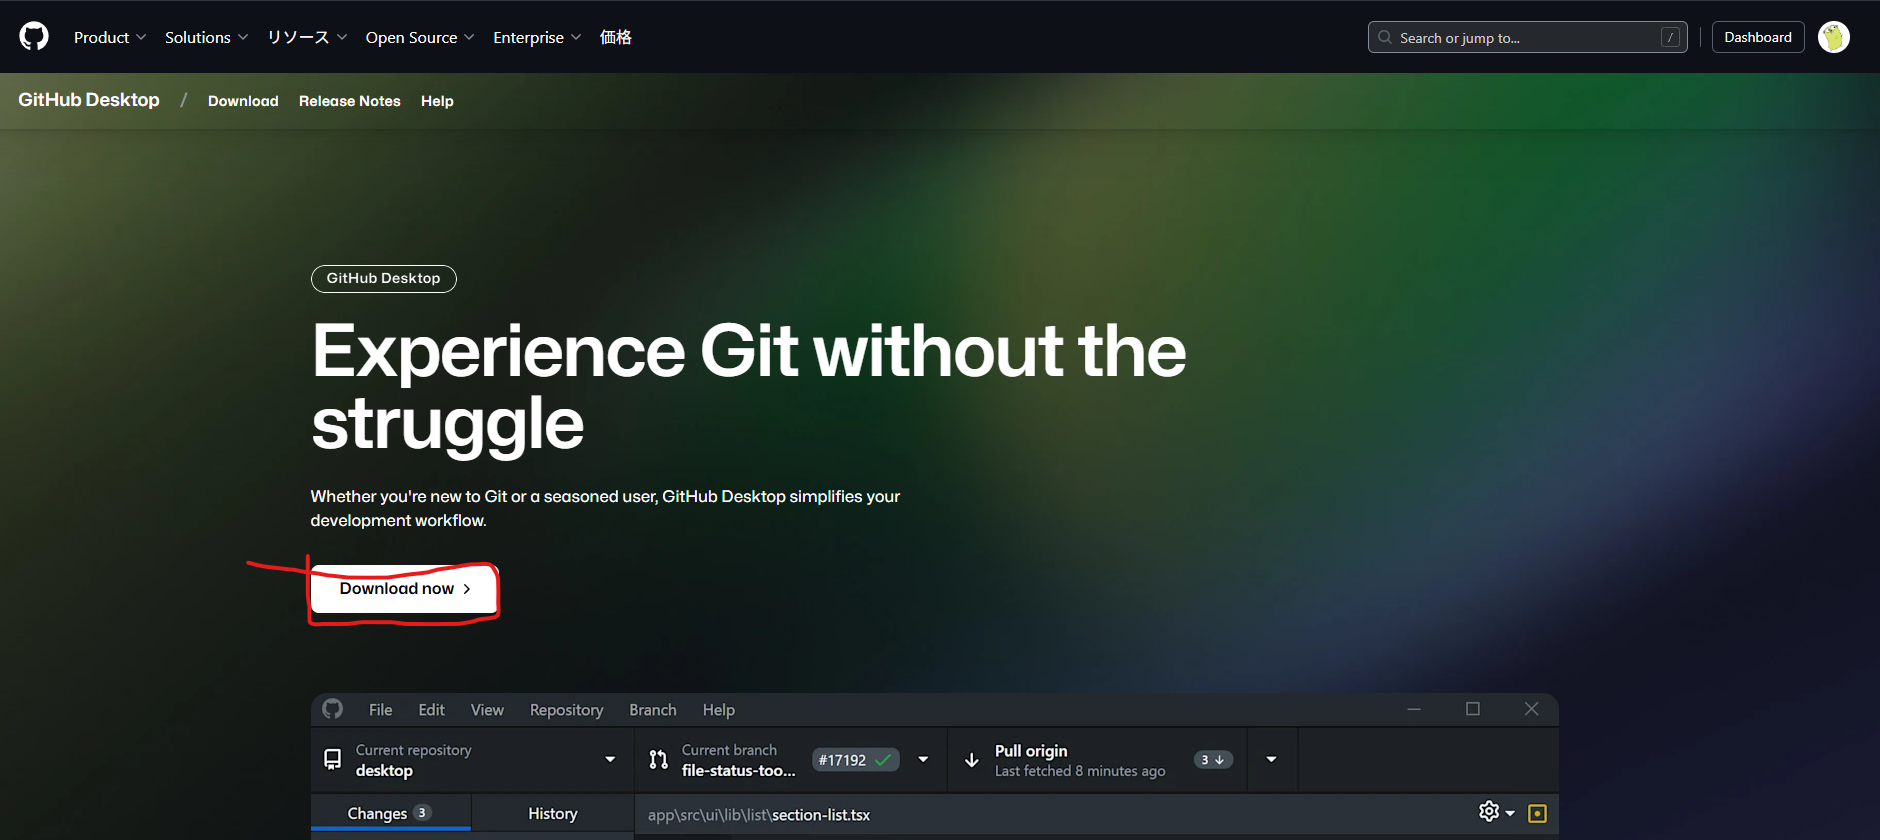Click the GitHub Octocat logo
Viewport: 1880px width, 840px height.
pos(34,37)
